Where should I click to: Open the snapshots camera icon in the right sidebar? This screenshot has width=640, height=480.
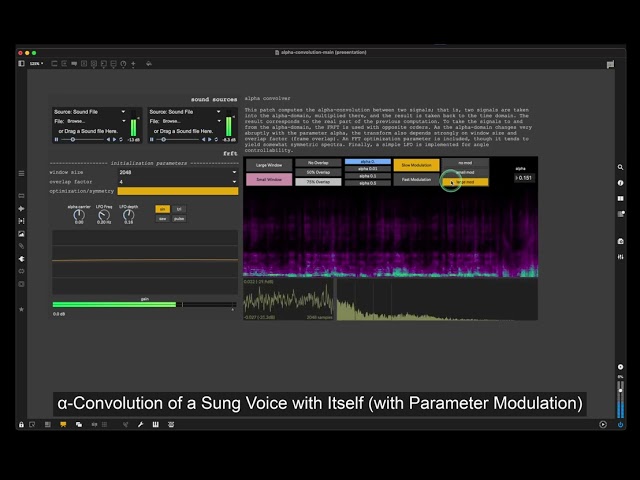point(620,241)
